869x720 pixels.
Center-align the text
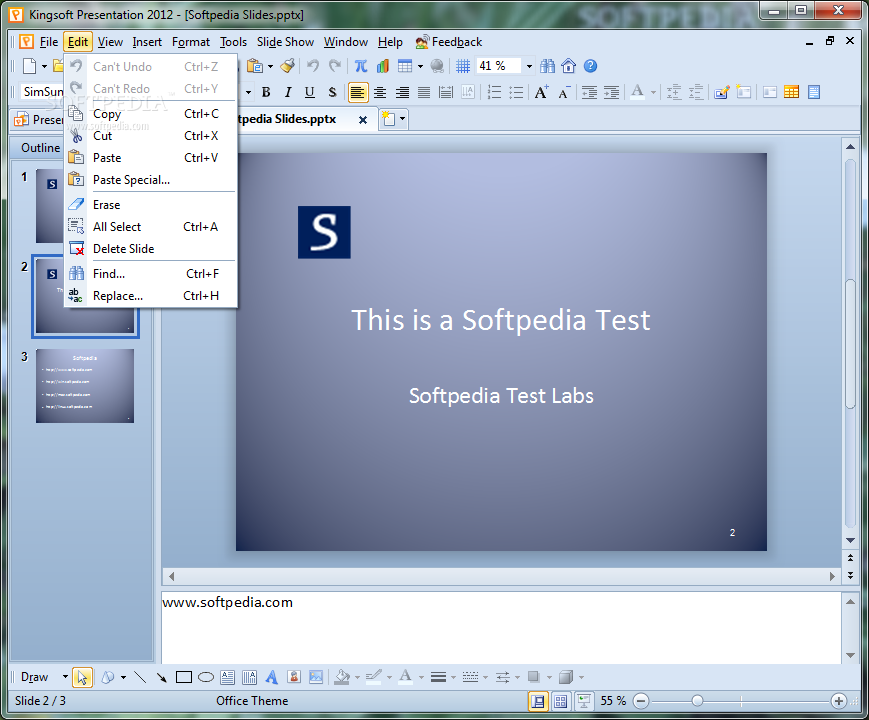coord(380,92)
